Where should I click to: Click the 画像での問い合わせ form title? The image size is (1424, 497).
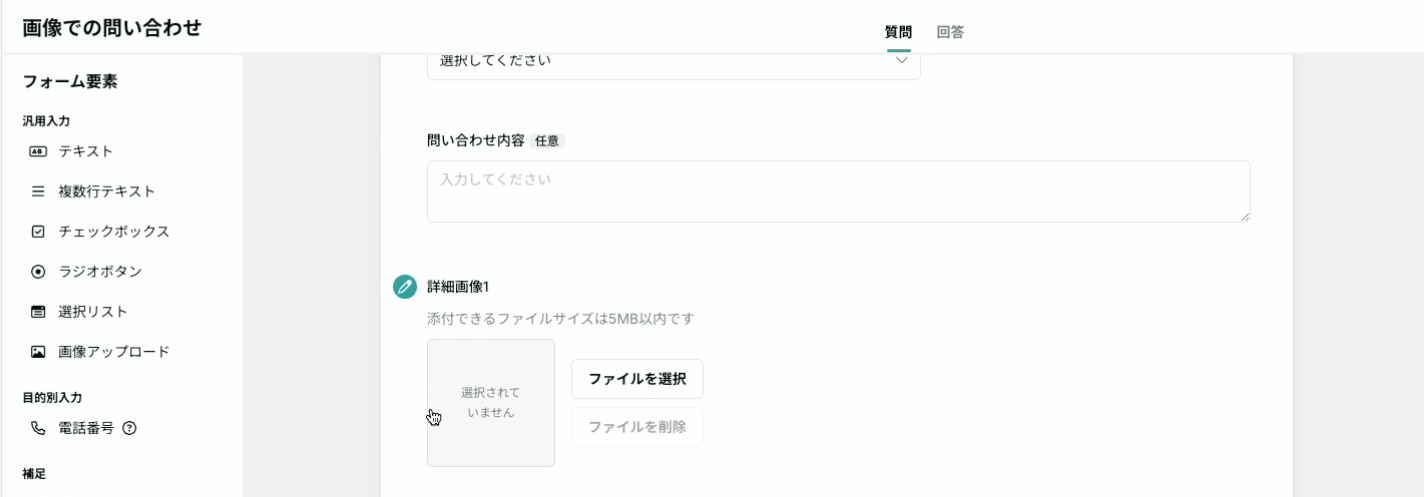point(112,28)
